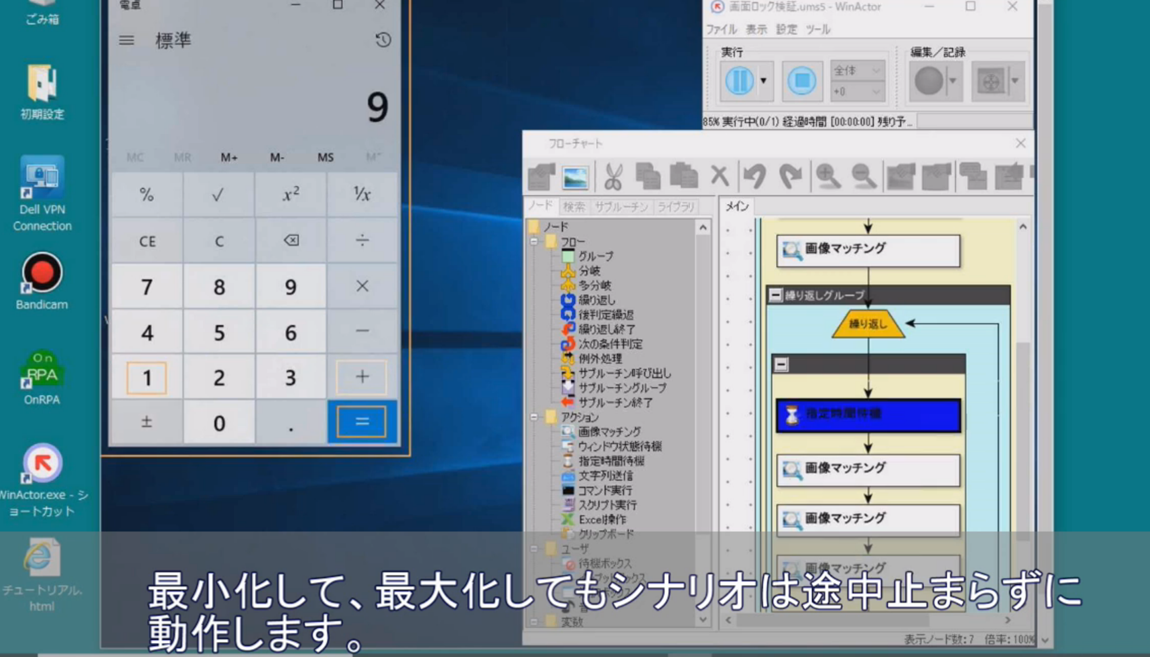Open the 表示 menu in WinActor

pos(756,29)
